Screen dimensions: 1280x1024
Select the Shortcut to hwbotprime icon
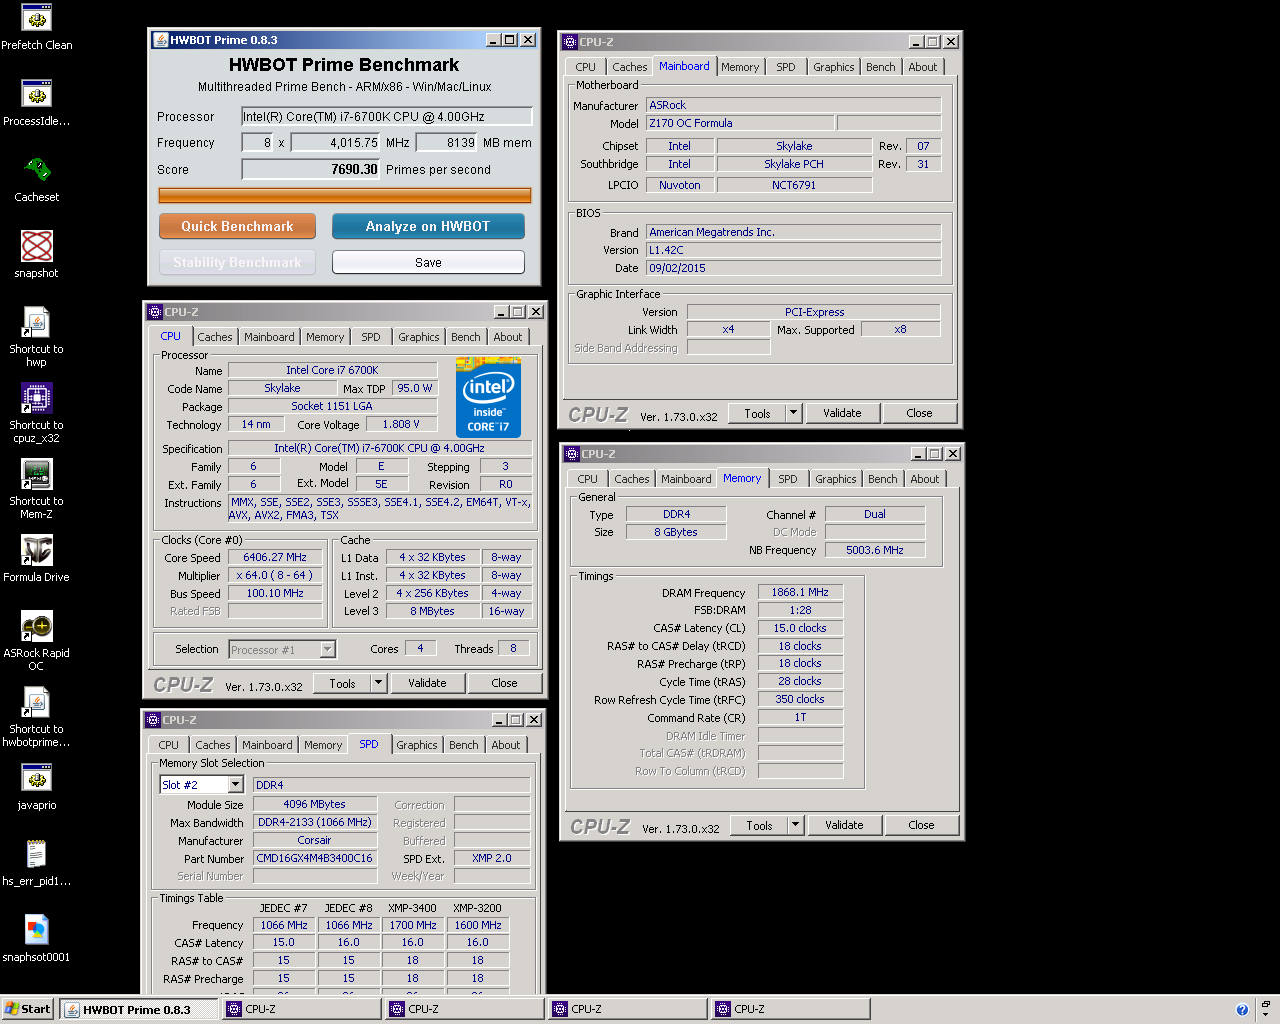click(37, 717)
